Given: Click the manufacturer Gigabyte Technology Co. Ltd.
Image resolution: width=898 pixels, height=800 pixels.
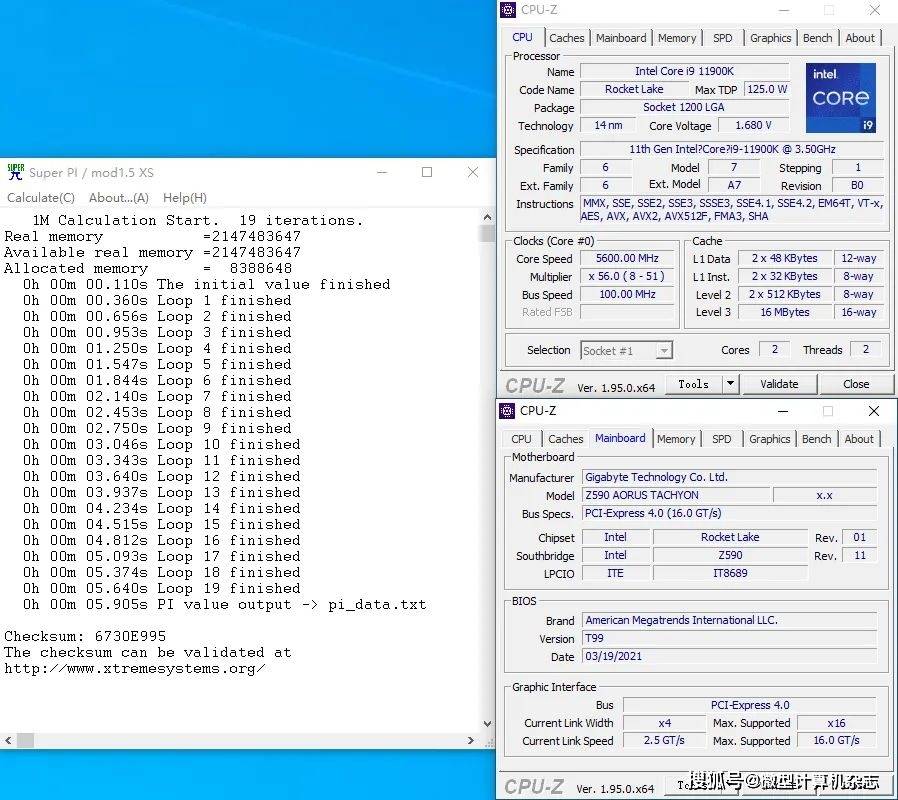Looking at the screenshot, I should [x=729, y=477].
